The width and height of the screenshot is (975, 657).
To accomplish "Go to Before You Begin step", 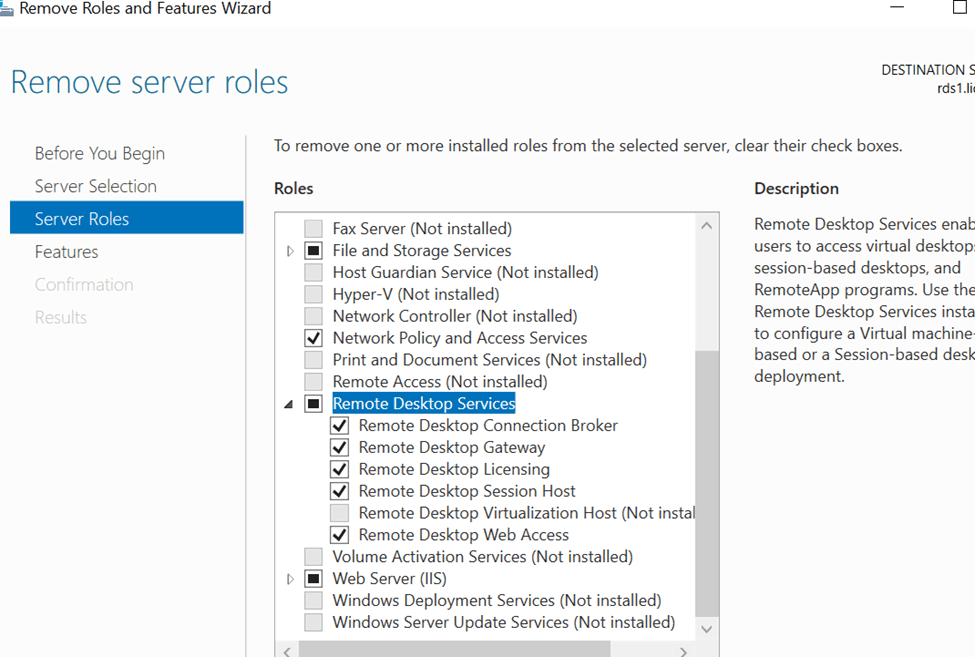I will click(99, 153).
